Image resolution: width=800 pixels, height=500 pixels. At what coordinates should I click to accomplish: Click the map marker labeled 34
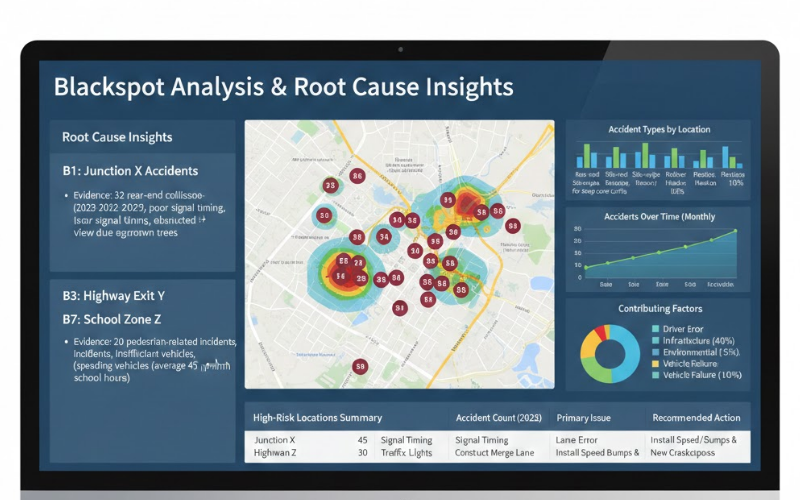click(x=384, y=237)
